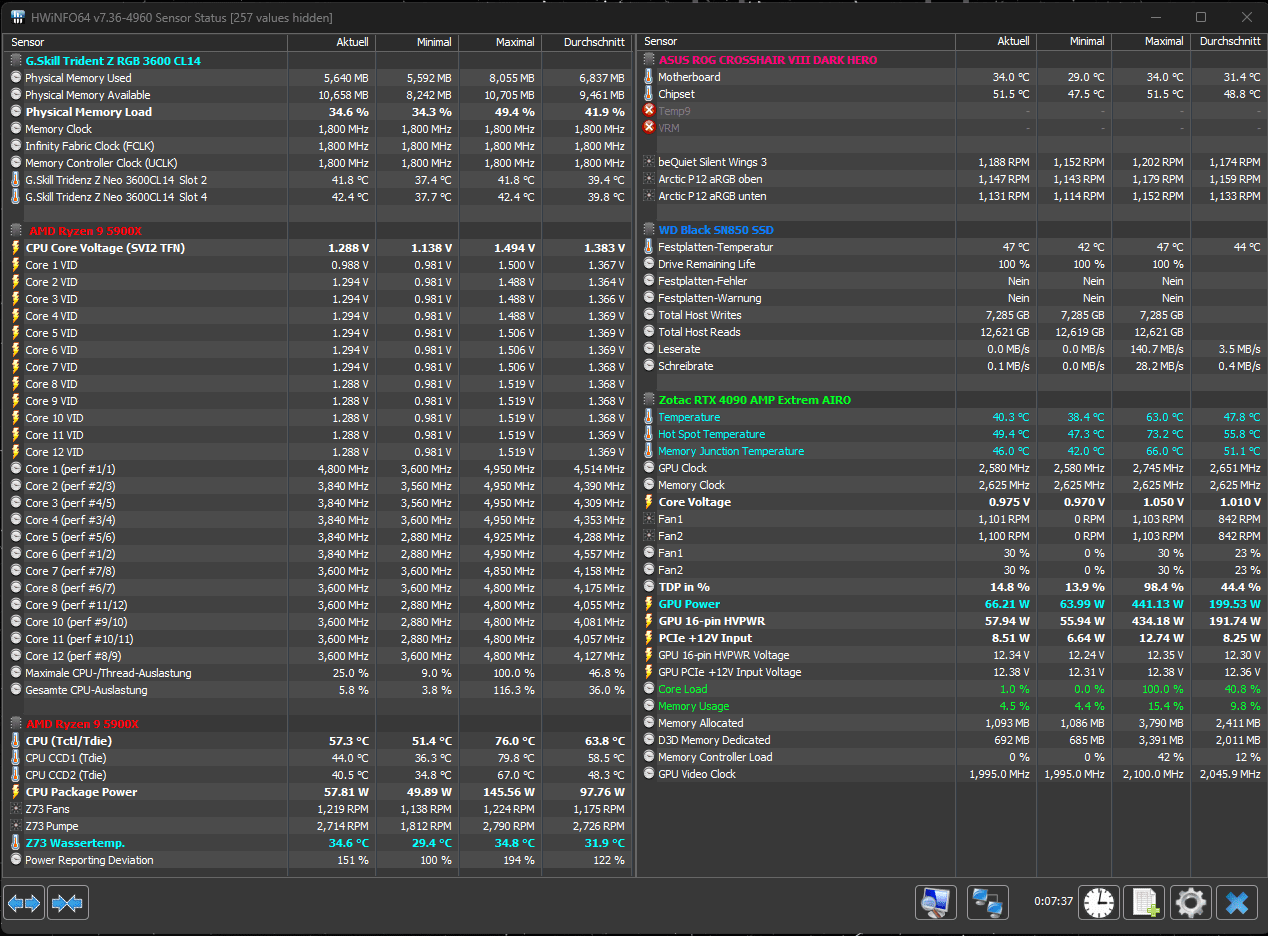Viewport: 1268px width, 936px height.
Task: Click the thermometer icon beside Chipset
Action: tap(649, 94)
